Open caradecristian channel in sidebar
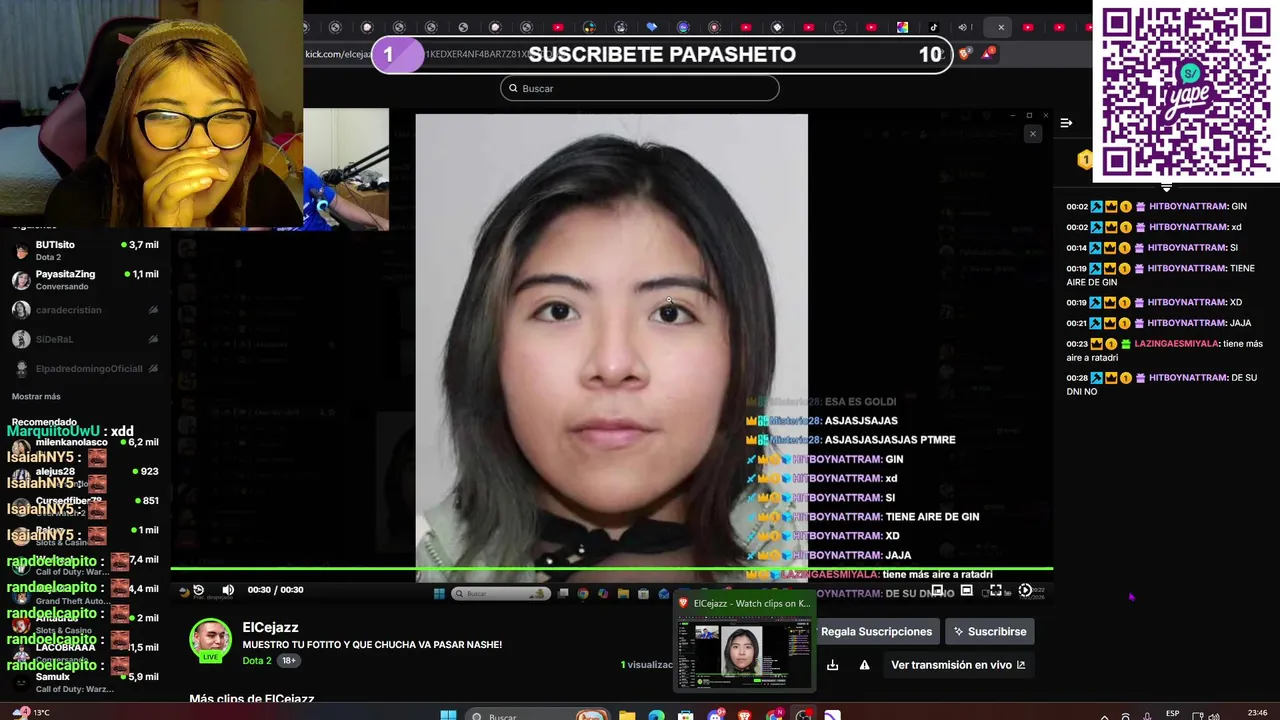The width and height of the screenshot is (1280, 720). point(85,310)
